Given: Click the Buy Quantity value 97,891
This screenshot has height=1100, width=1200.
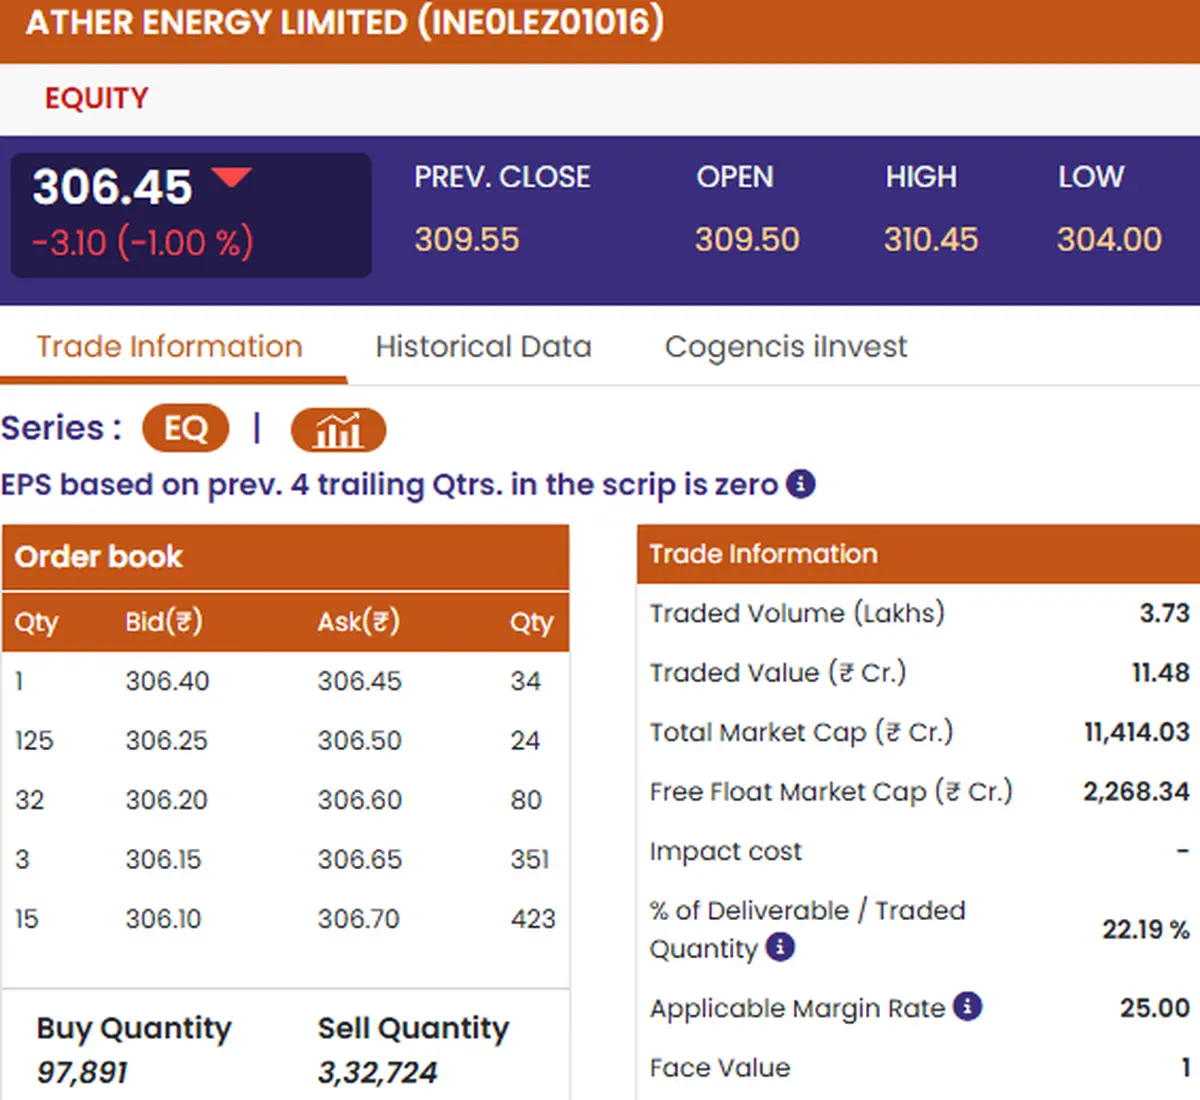Looking at the screenshot, I should (82, 1073).
